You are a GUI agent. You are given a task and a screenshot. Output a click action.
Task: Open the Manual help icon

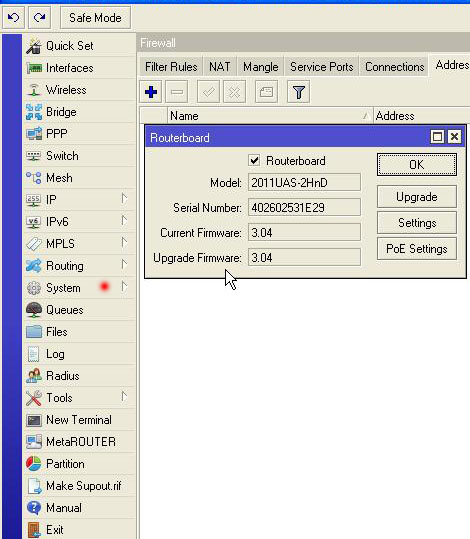pos(34,508)
